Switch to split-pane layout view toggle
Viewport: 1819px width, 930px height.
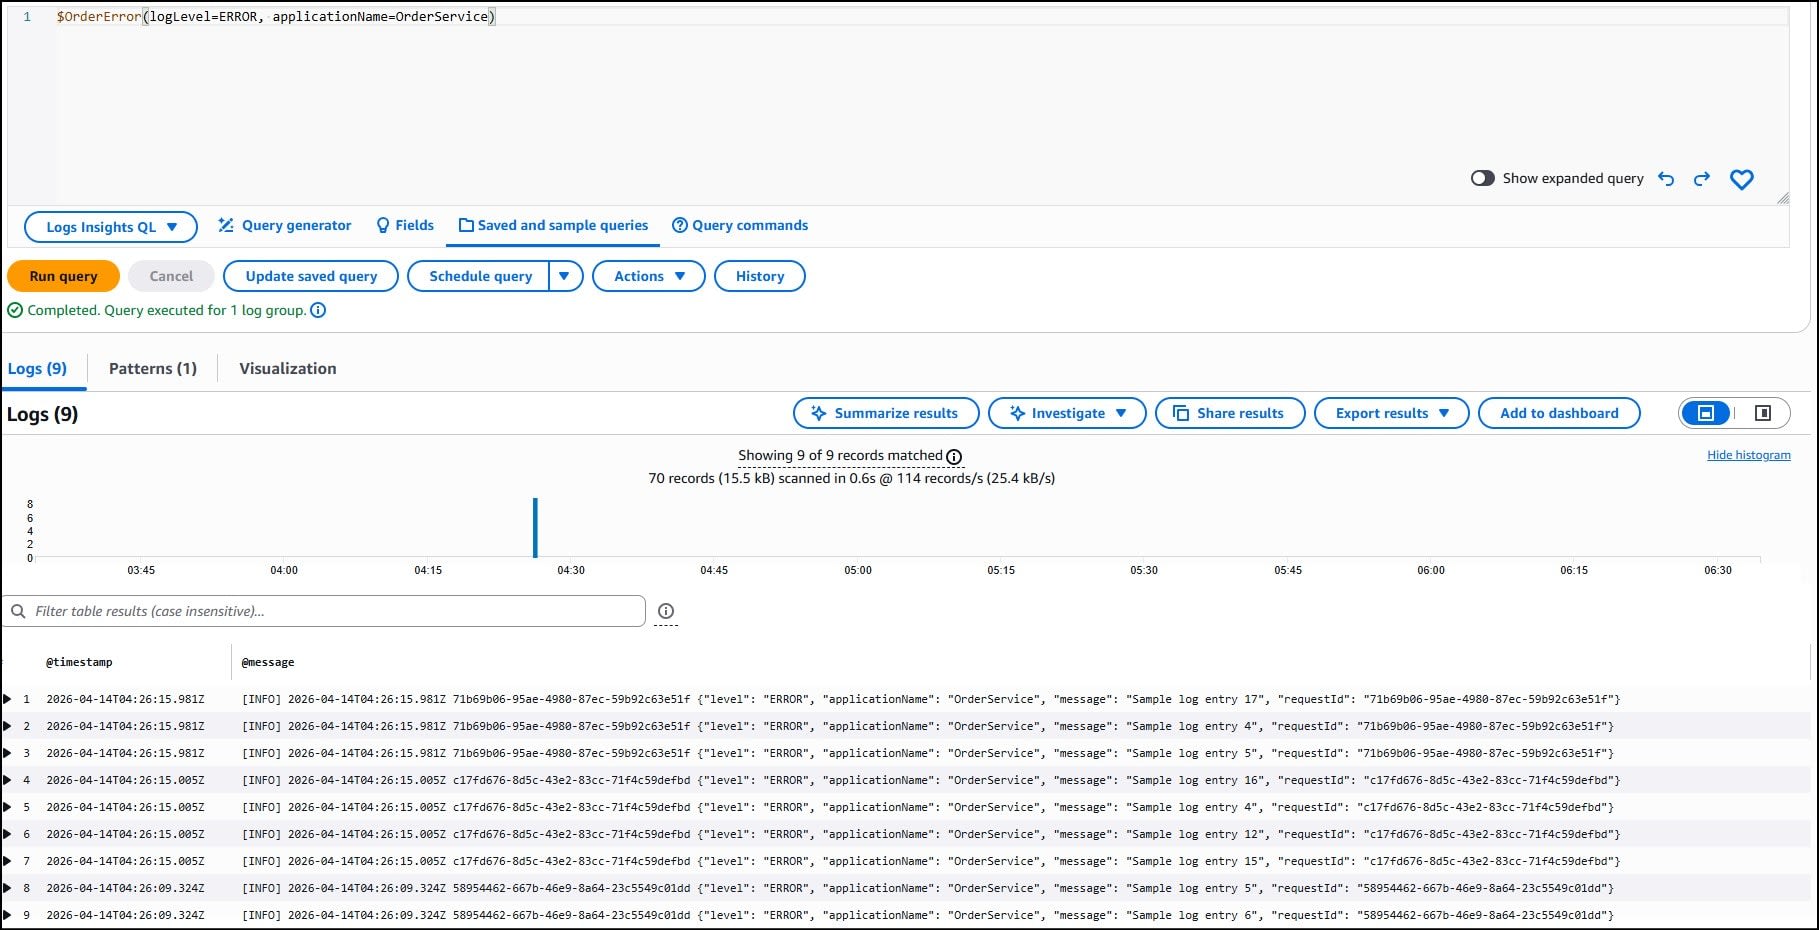pos(1763,413)
